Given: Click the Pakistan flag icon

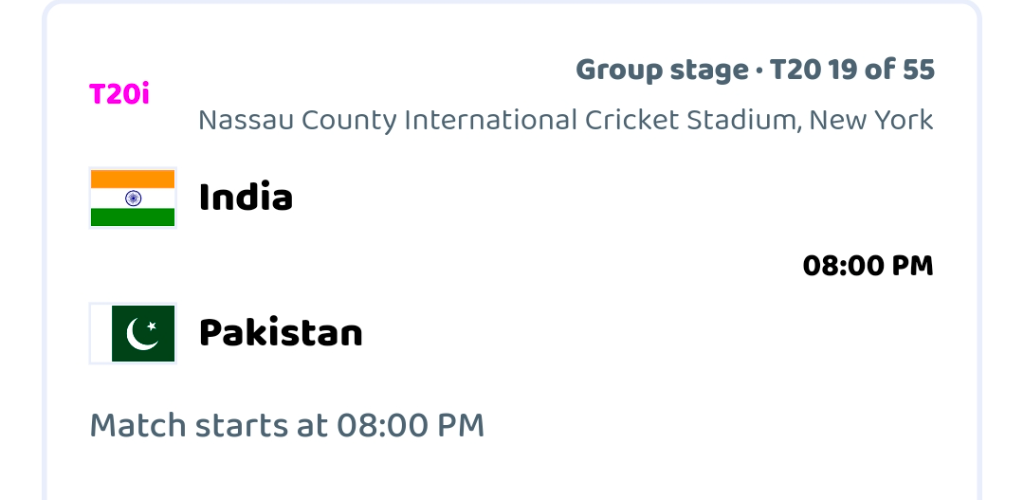Looking at the screenshot, I should click(x=133, y=333).
